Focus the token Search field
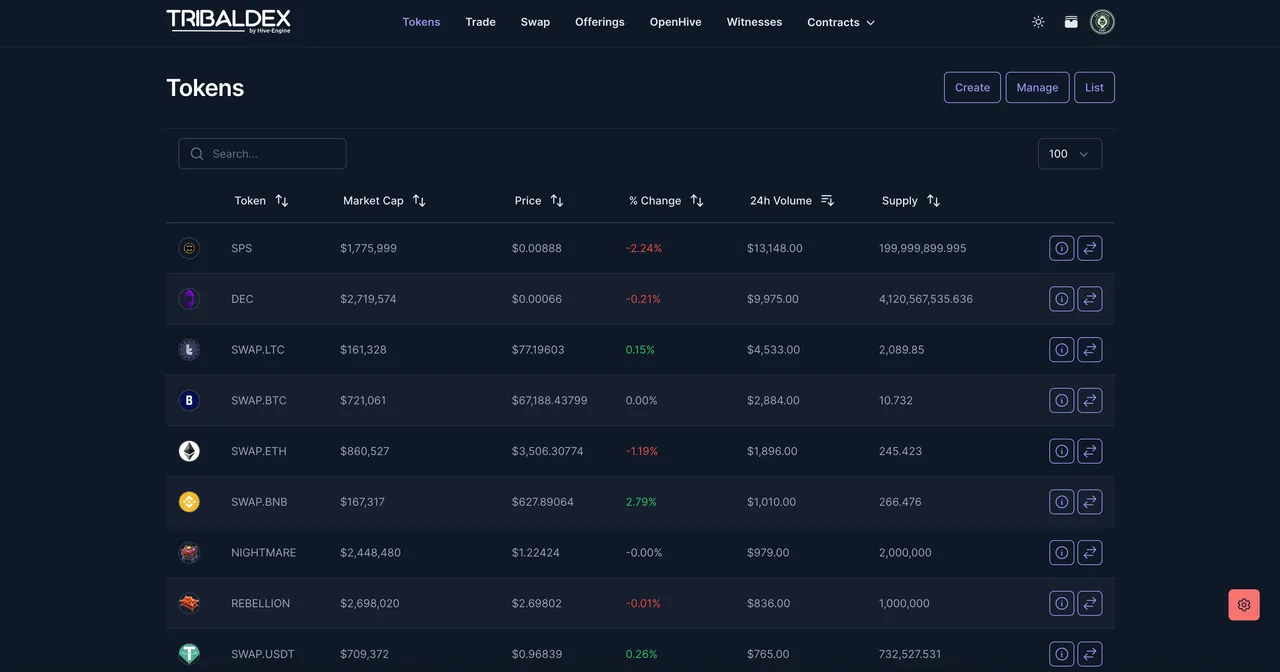The height and width of the screenshot is (672, 1280). 262,154
